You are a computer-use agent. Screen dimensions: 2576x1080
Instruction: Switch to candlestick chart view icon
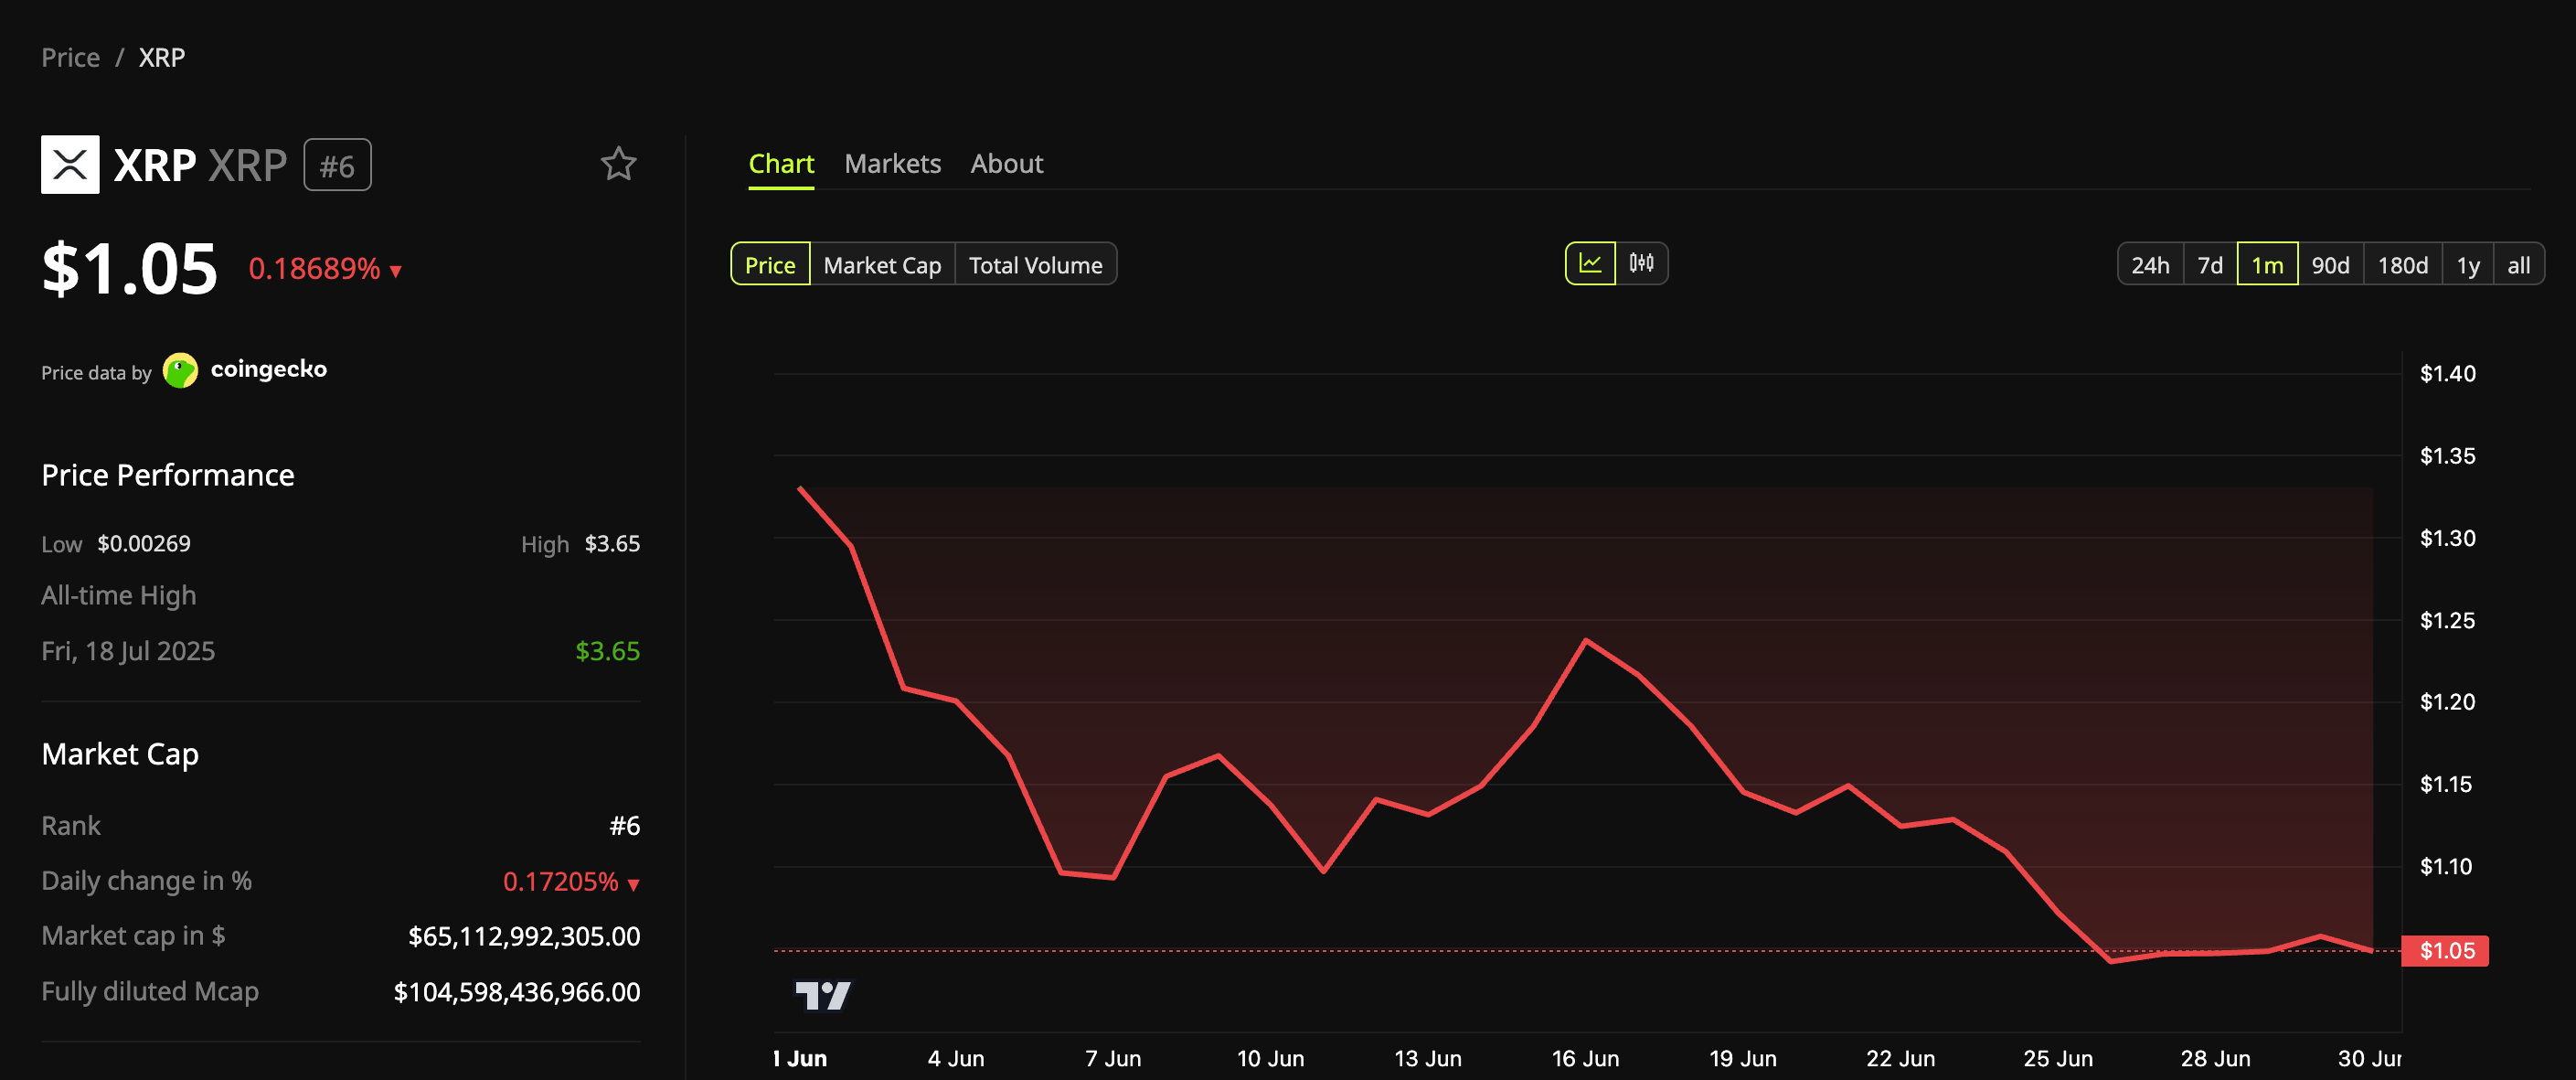point(1641,264)
